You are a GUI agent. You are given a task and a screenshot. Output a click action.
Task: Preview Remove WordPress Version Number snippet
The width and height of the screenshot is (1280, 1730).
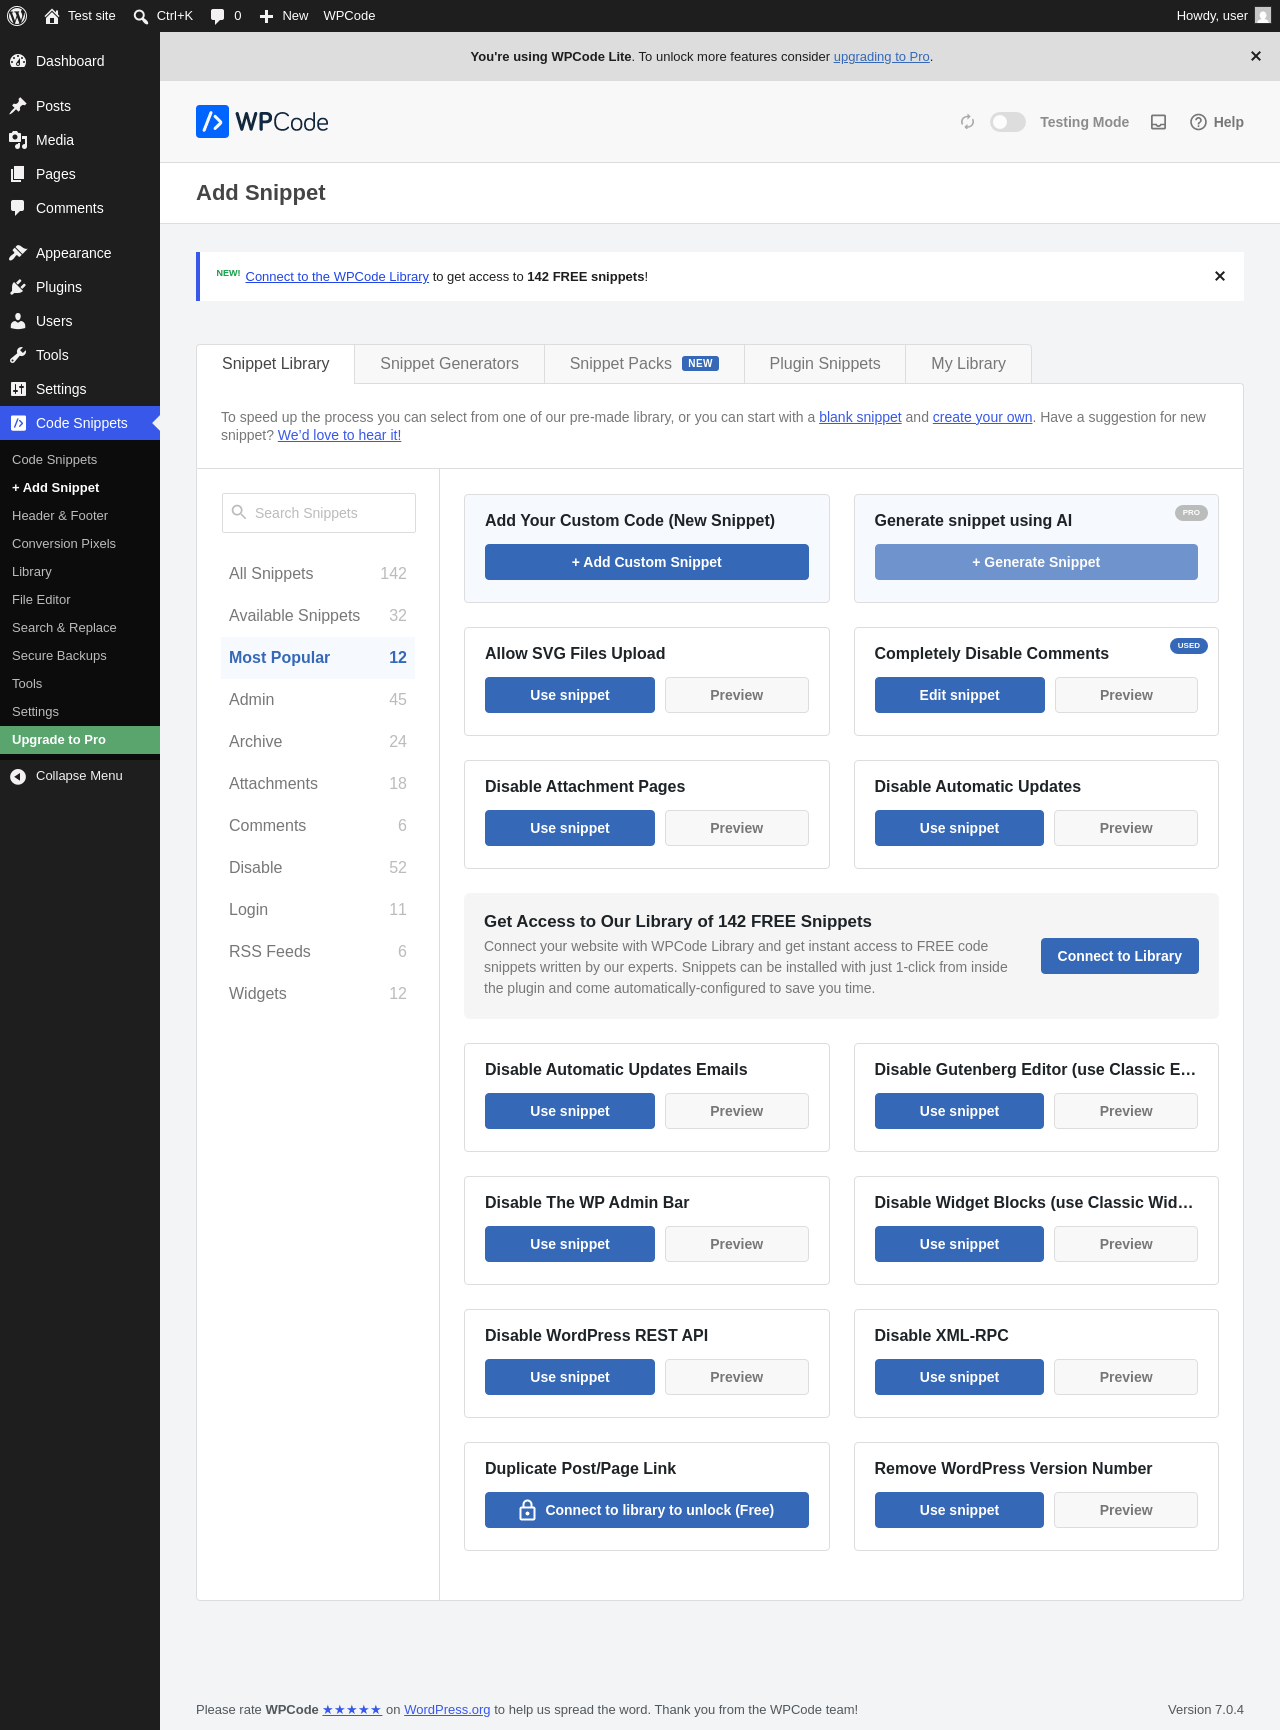coord(1126,1510)
